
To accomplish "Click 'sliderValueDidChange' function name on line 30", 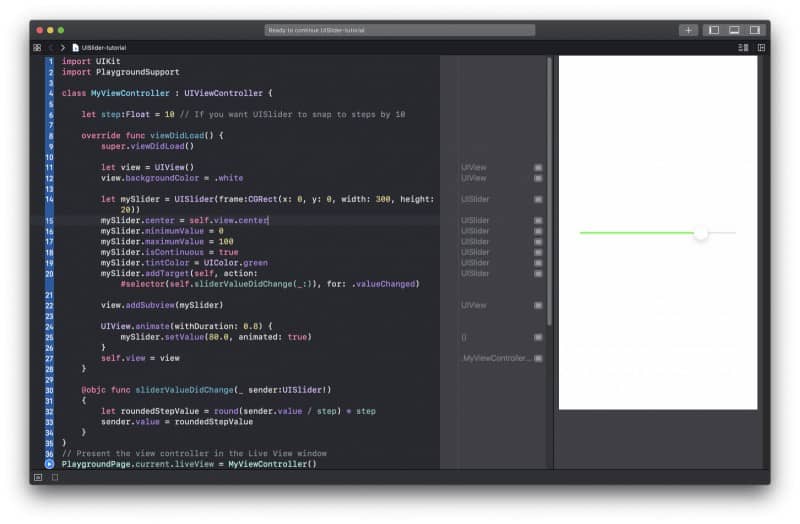I will (184, 390).
